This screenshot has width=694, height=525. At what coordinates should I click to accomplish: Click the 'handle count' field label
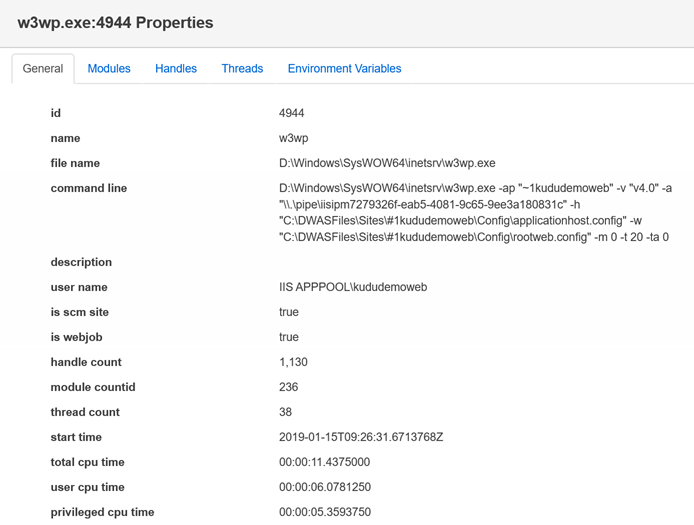click(x=86, y=362)
